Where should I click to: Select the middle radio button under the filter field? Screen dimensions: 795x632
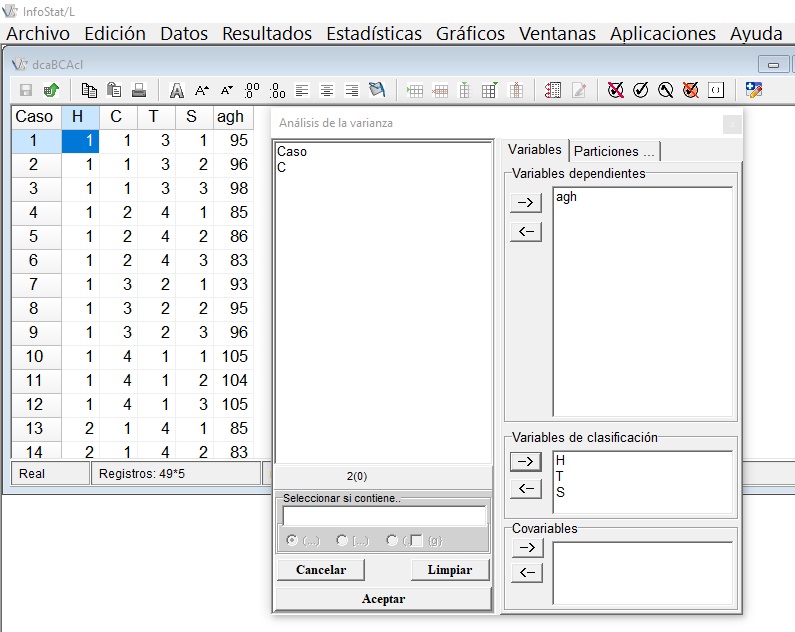[x=342, y=540]
